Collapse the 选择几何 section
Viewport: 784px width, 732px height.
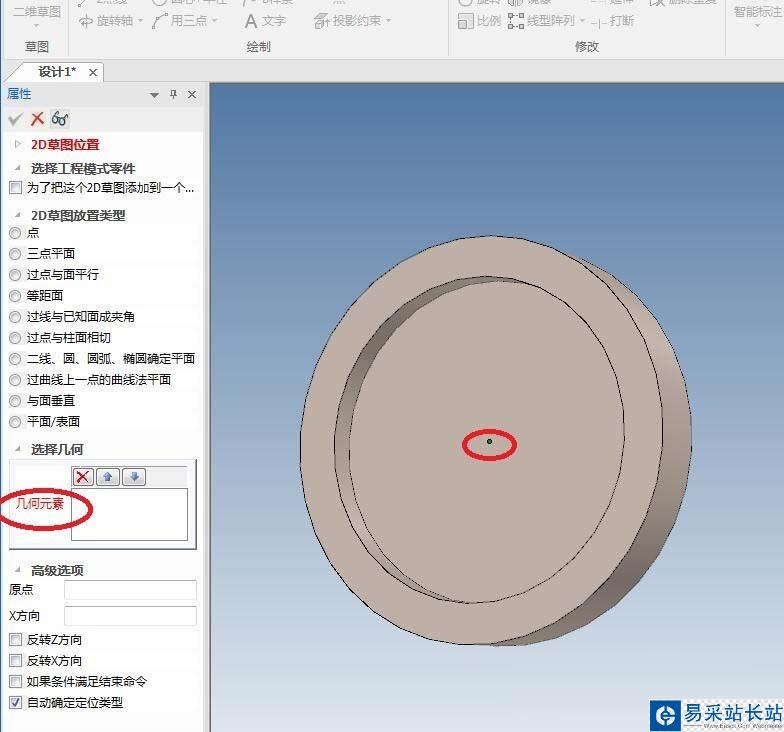18,449
